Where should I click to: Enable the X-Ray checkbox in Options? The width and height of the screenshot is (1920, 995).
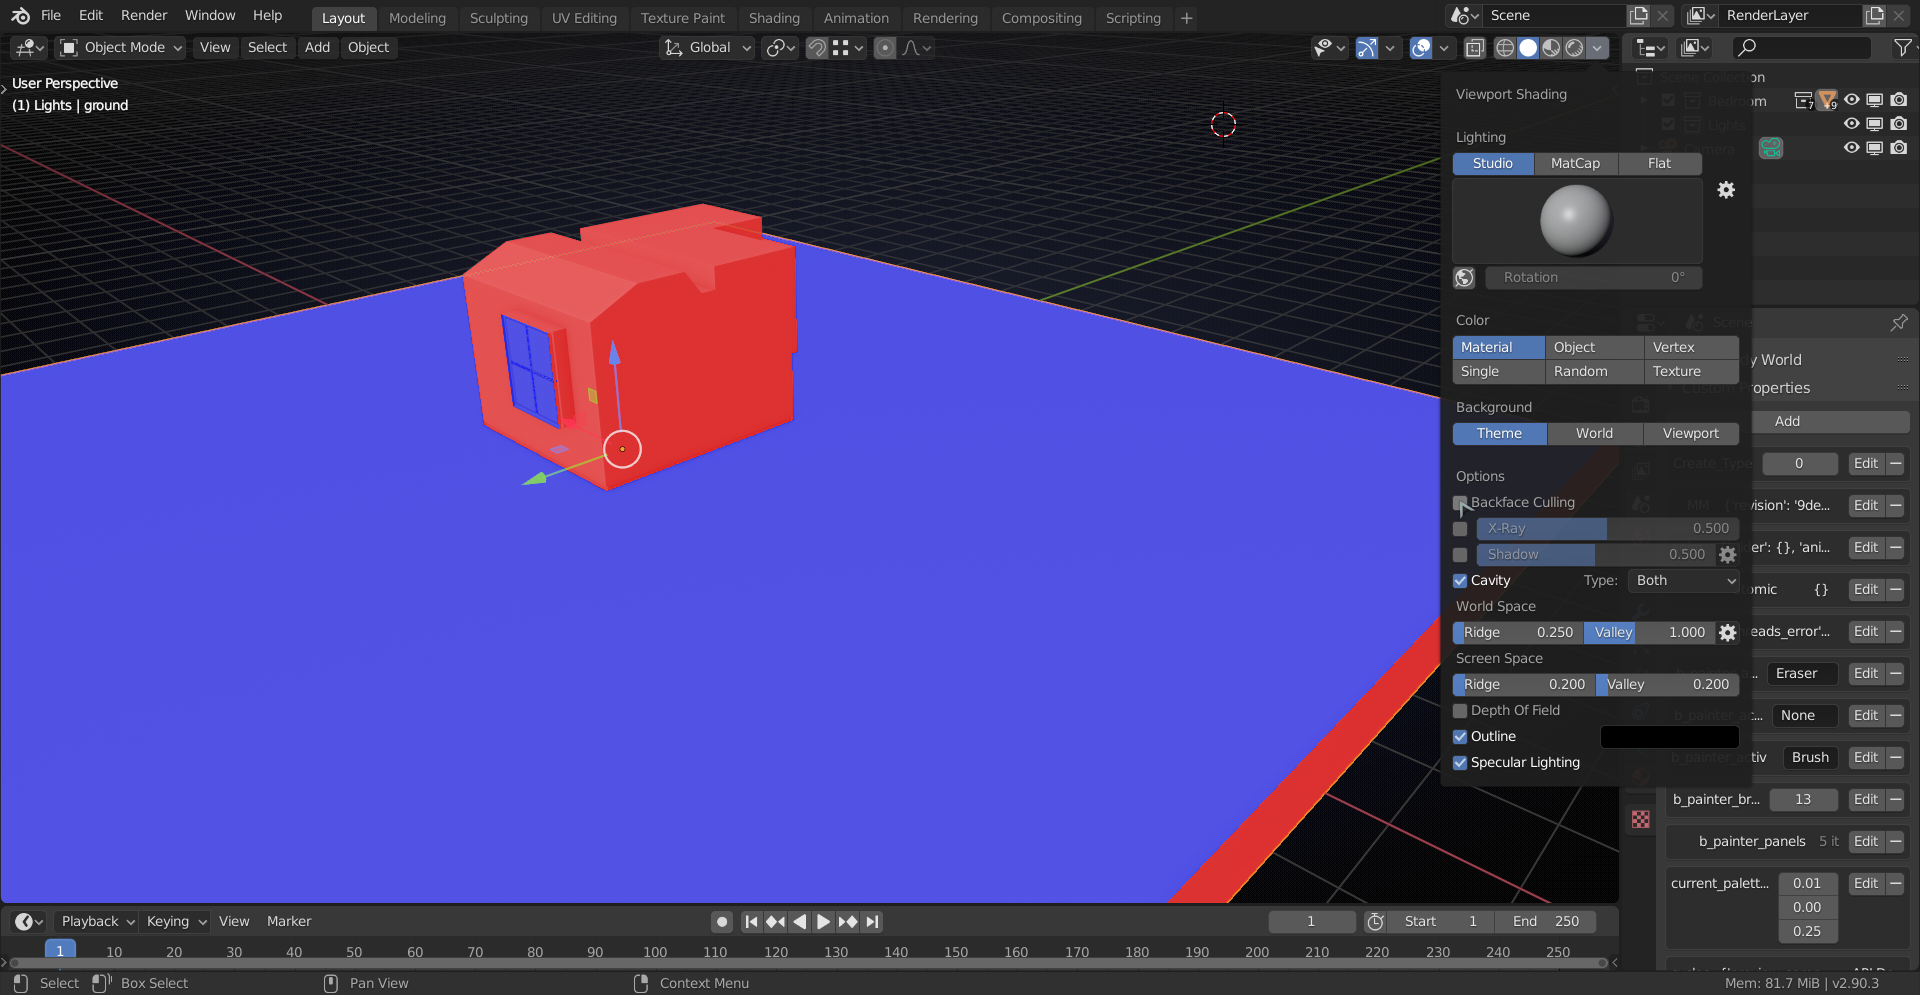tap(1460, 529)
